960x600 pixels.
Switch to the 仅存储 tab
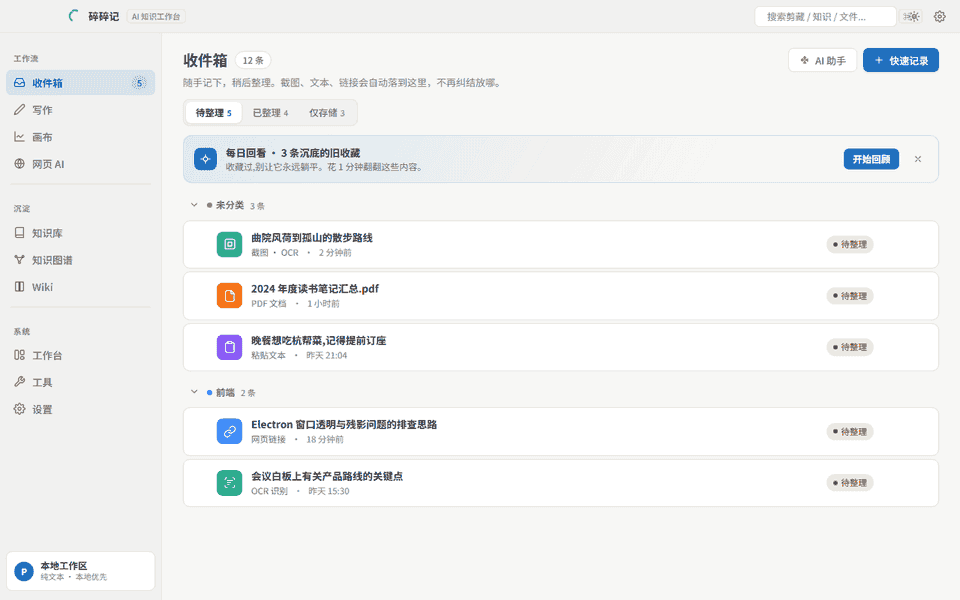tap(326, 113)
